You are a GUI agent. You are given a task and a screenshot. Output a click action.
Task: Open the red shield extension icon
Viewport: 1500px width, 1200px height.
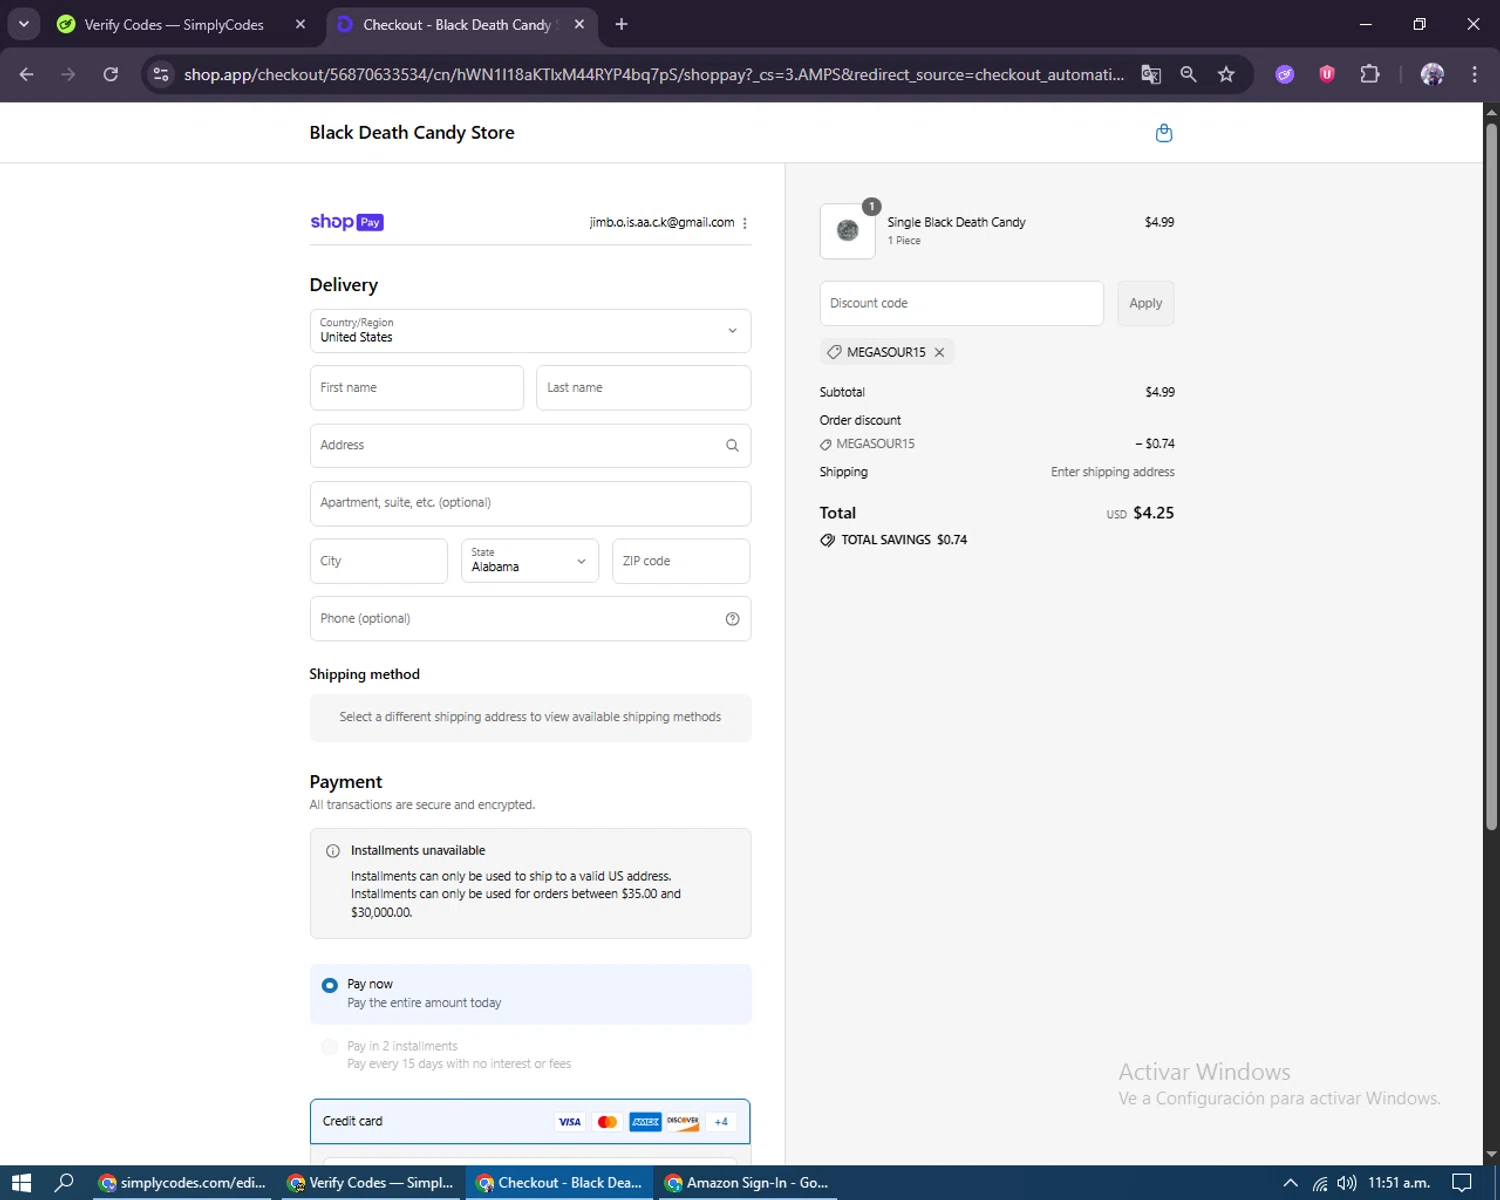(1327, 74)
